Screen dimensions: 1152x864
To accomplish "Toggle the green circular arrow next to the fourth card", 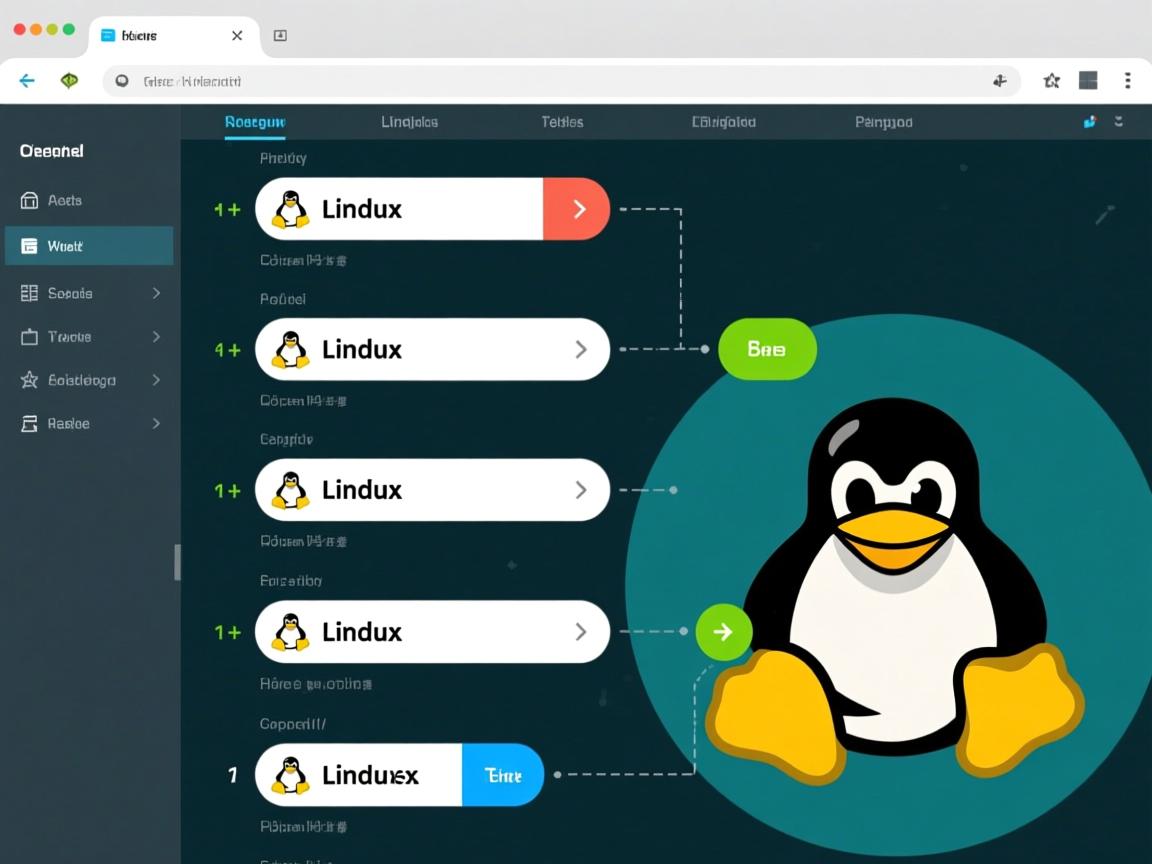I will coord(723,631).
